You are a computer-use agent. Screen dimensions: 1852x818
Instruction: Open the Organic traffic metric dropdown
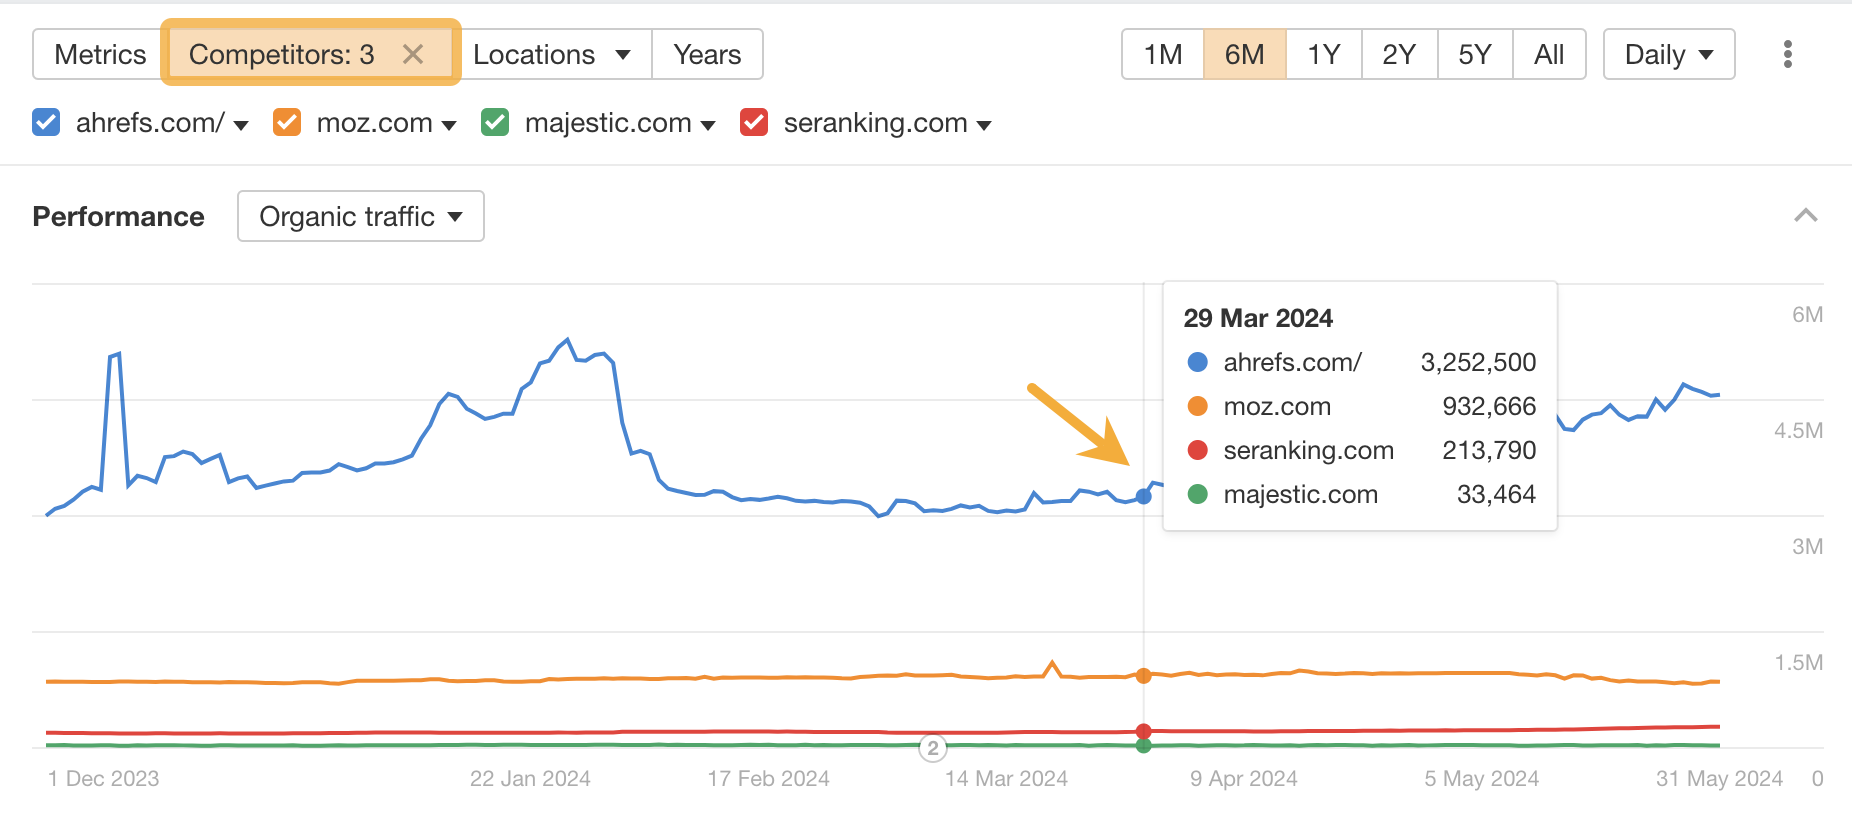coord(360,216)
